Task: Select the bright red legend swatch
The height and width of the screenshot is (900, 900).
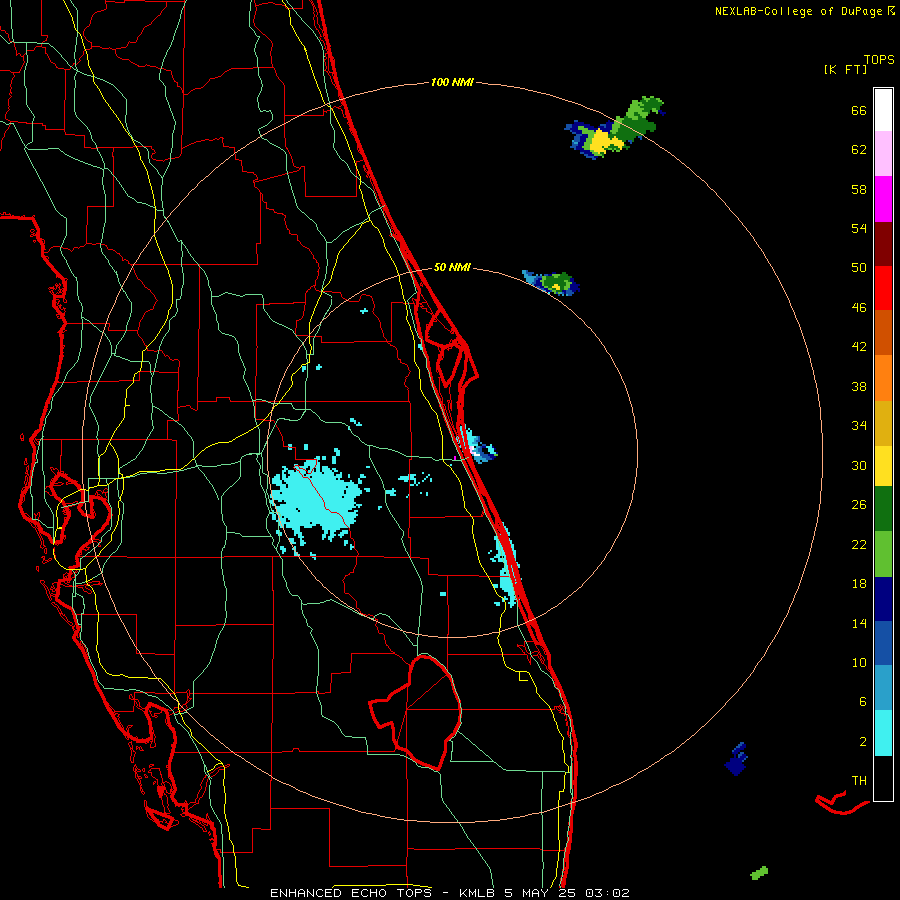Action: pyautogui.click(x=883, y=288)
